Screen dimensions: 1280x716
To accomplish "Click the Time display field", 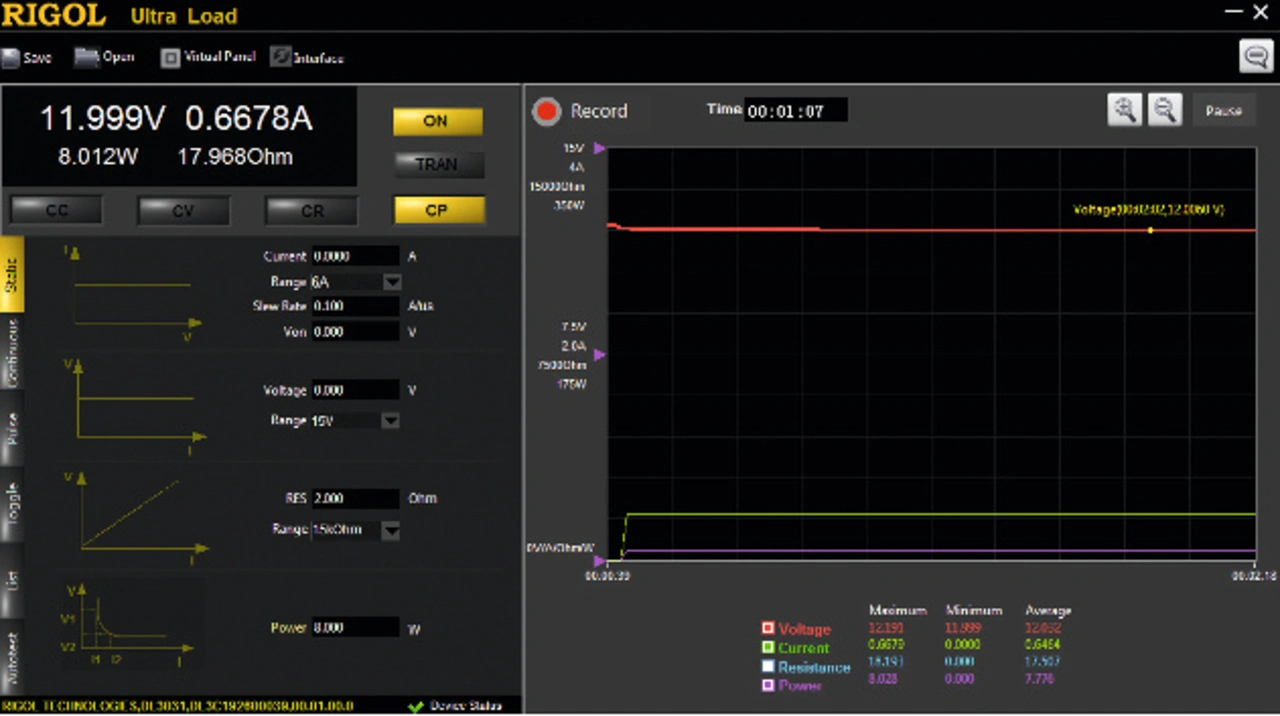I will [796, 111].
